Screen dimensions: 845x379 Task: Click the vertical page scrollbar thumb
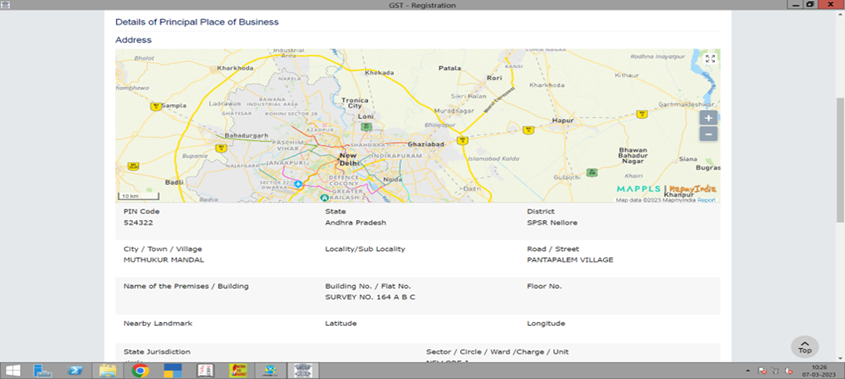point(840,160)
